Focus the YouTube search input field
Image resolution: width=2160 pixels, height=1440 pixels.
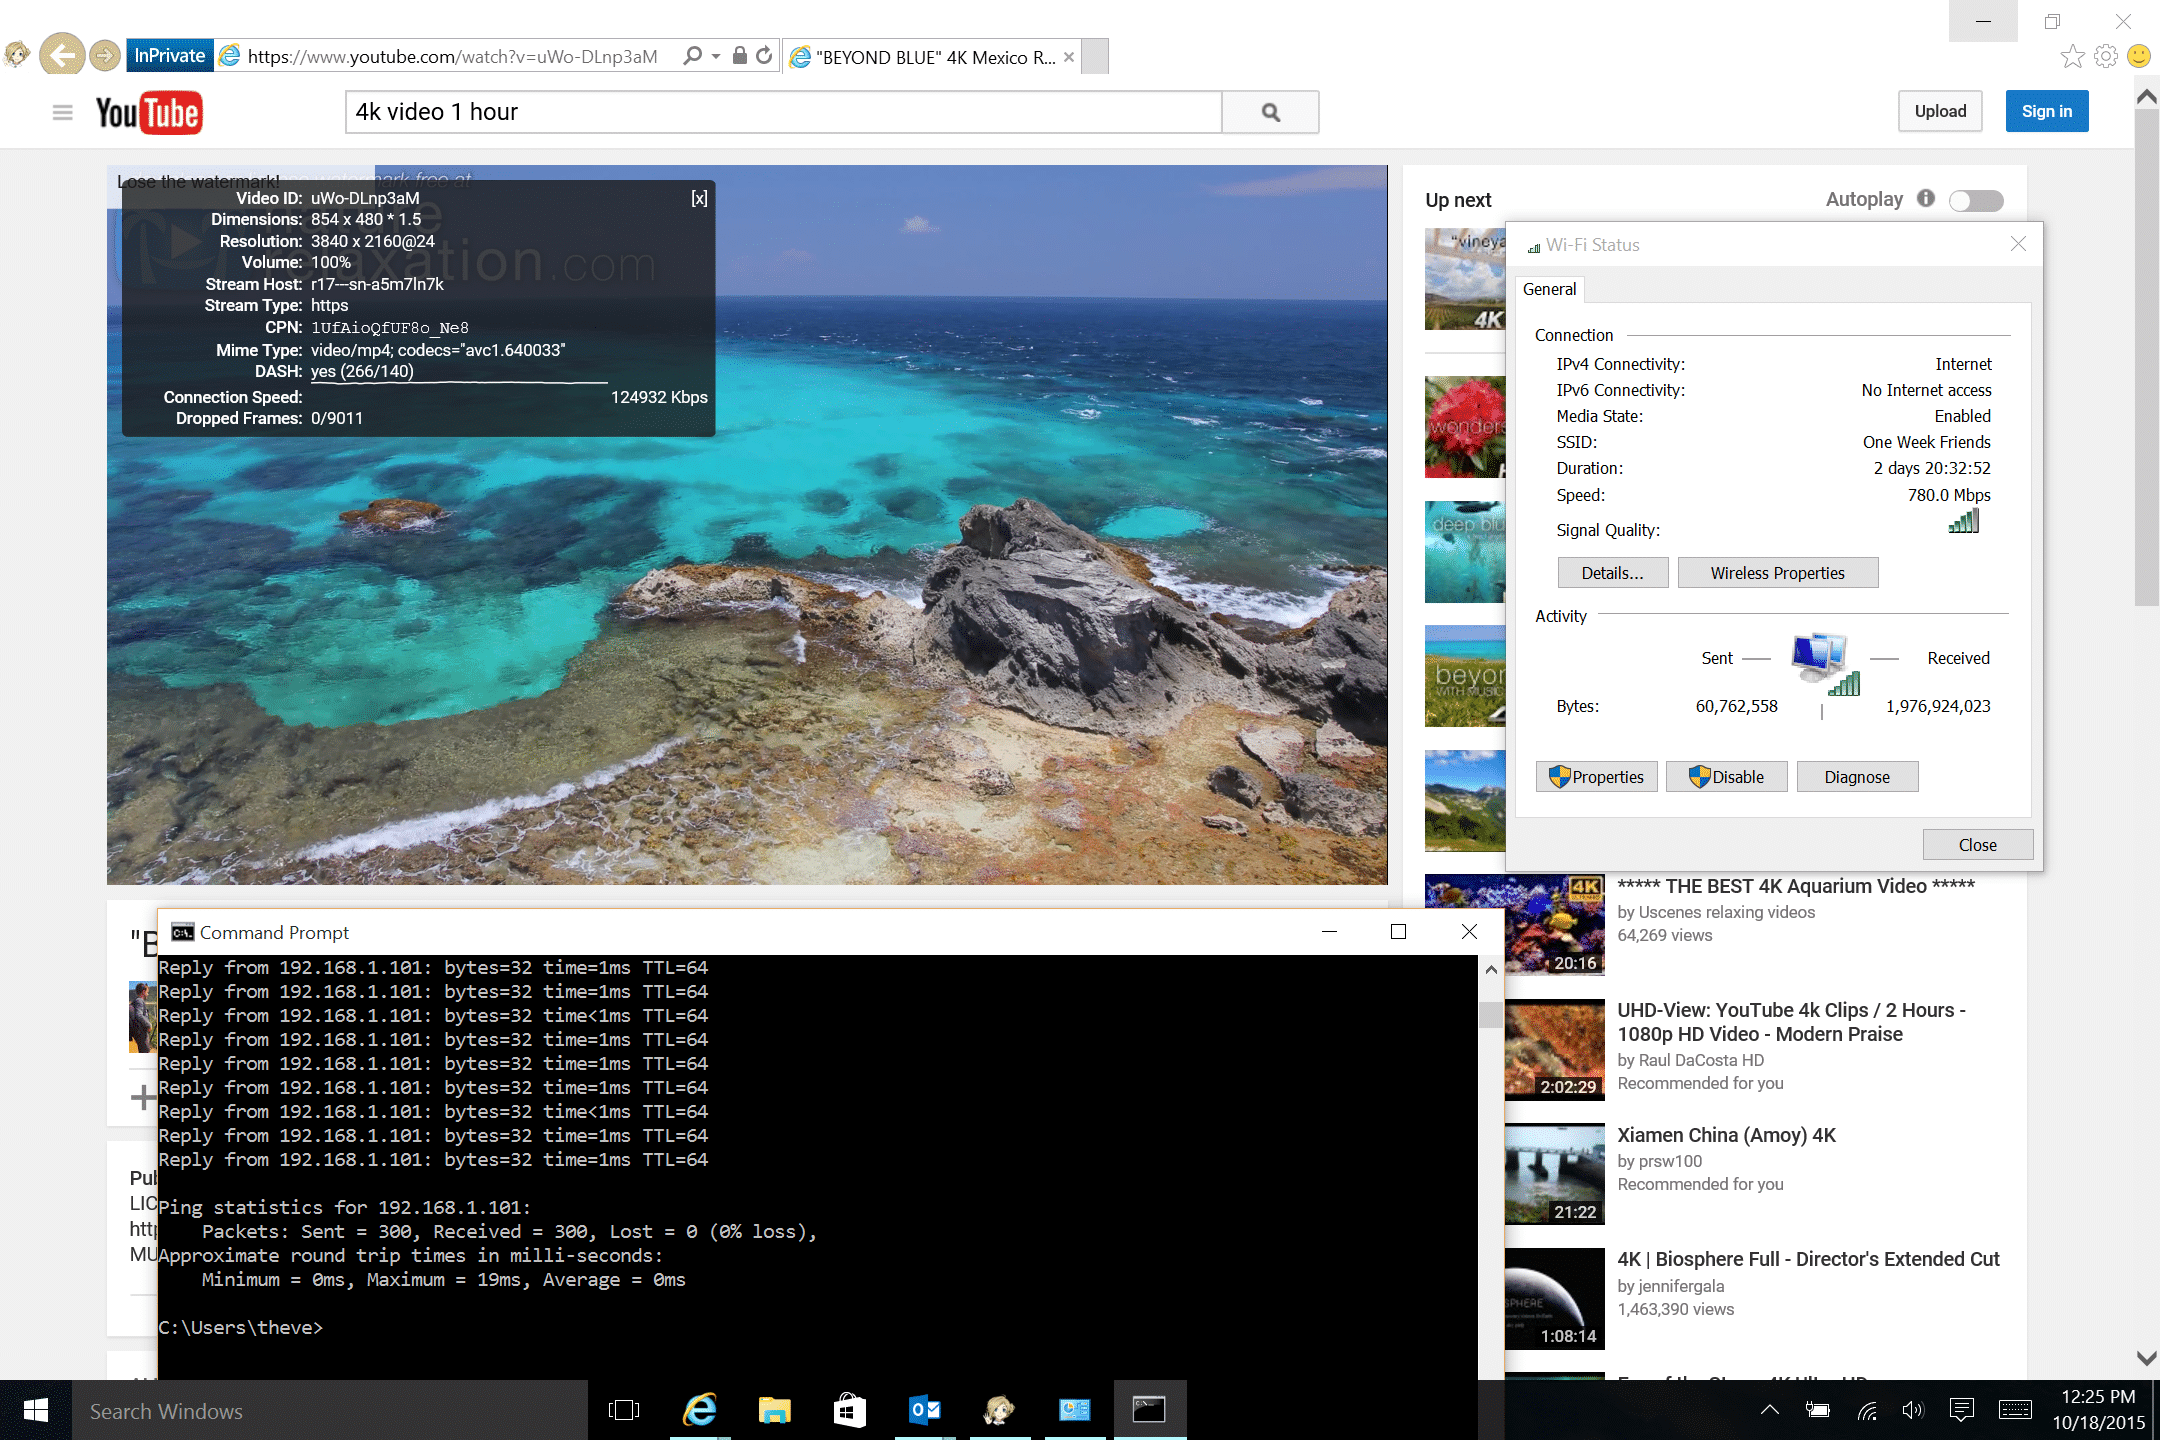pyautogui.click(x=784, y=112)
